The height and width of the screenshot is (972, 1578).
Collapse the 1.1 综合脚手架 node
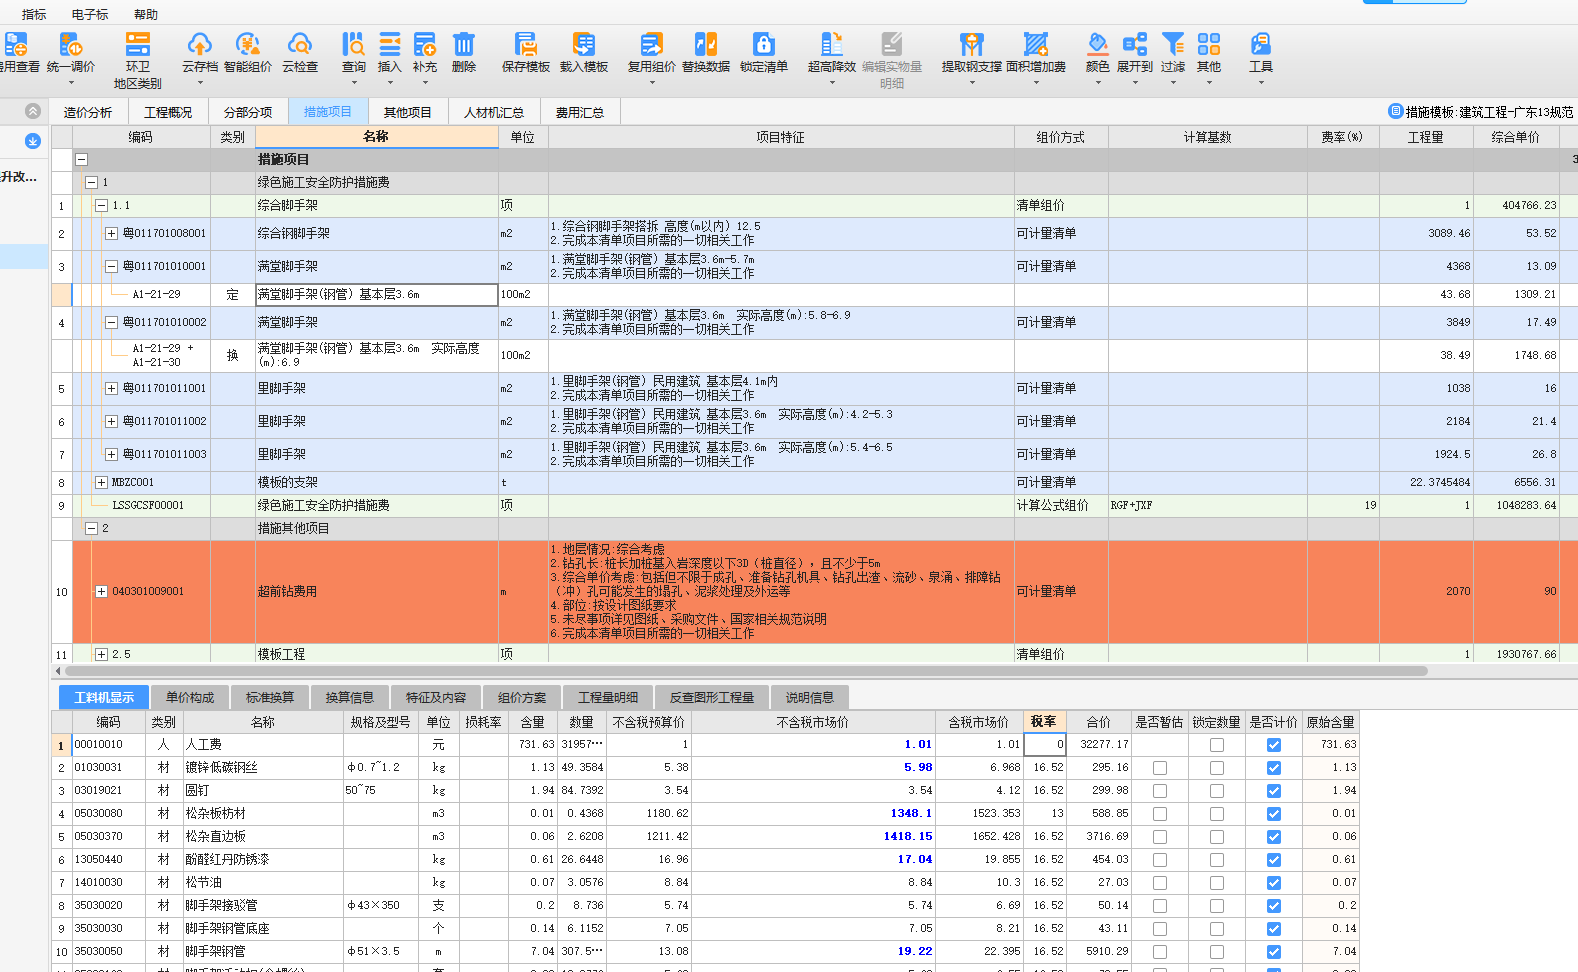101,205
